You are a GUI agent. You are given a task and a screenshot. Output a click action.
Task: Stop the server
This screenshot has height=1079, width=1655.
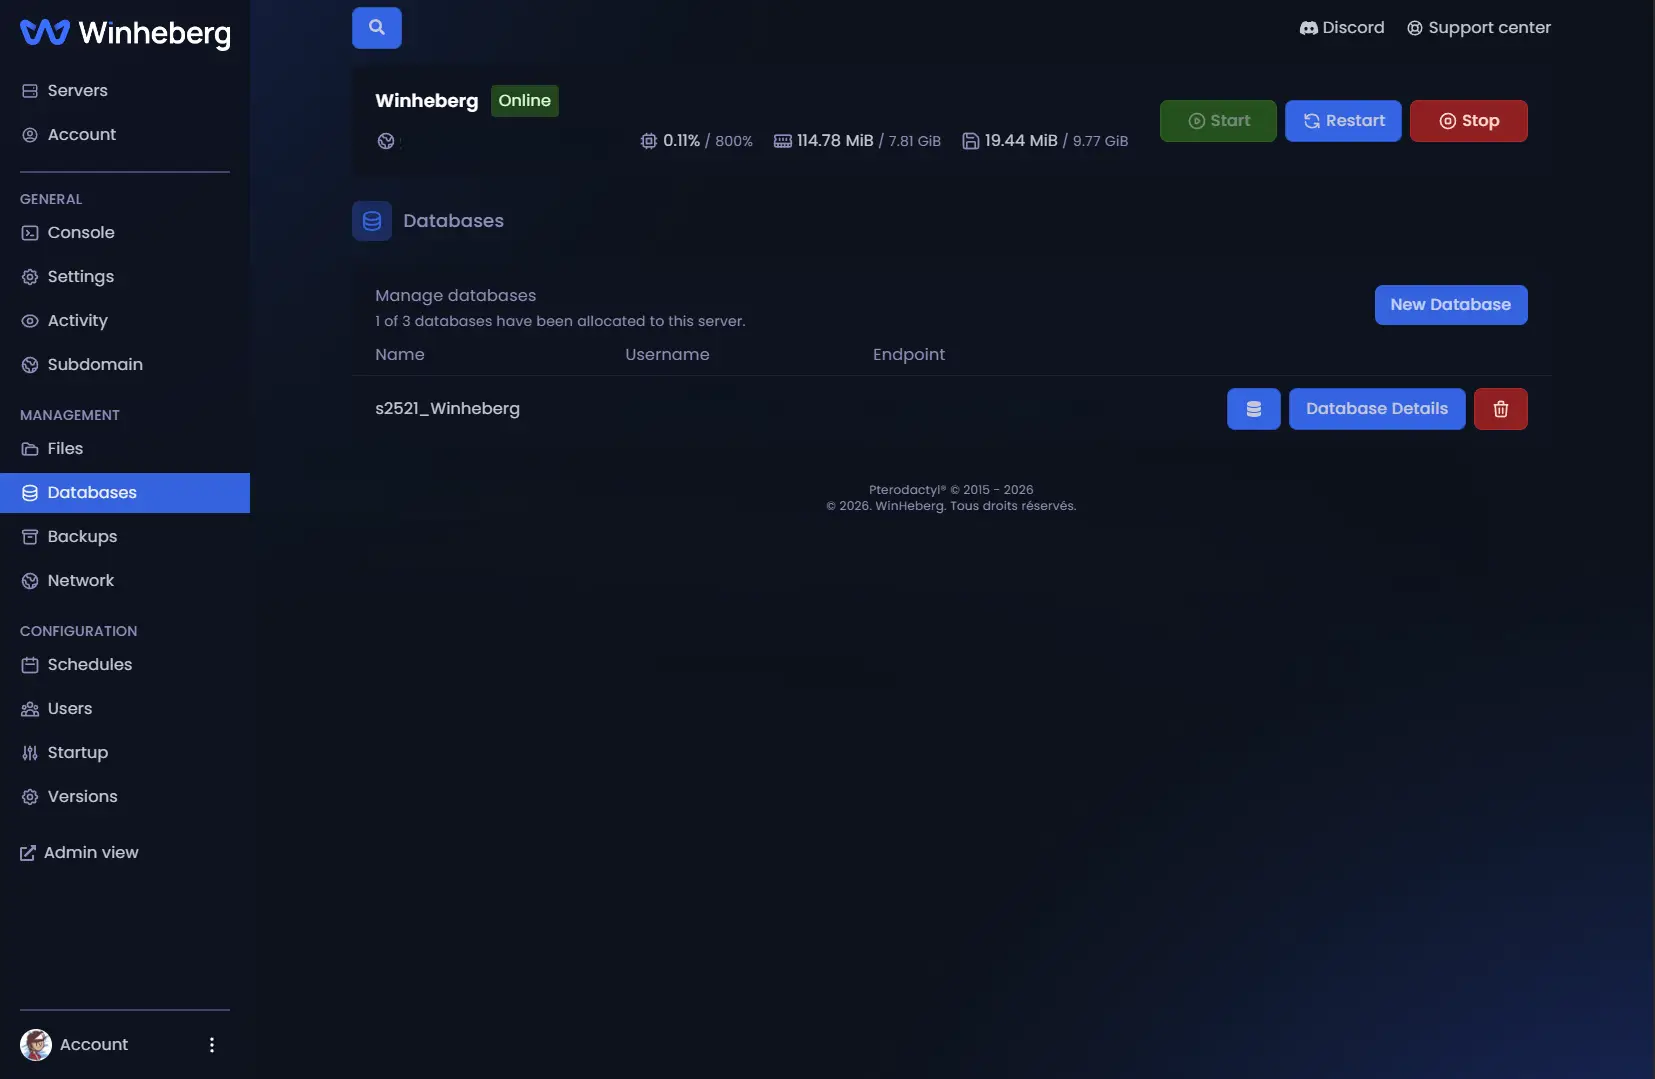click(x=1469, y=121)
